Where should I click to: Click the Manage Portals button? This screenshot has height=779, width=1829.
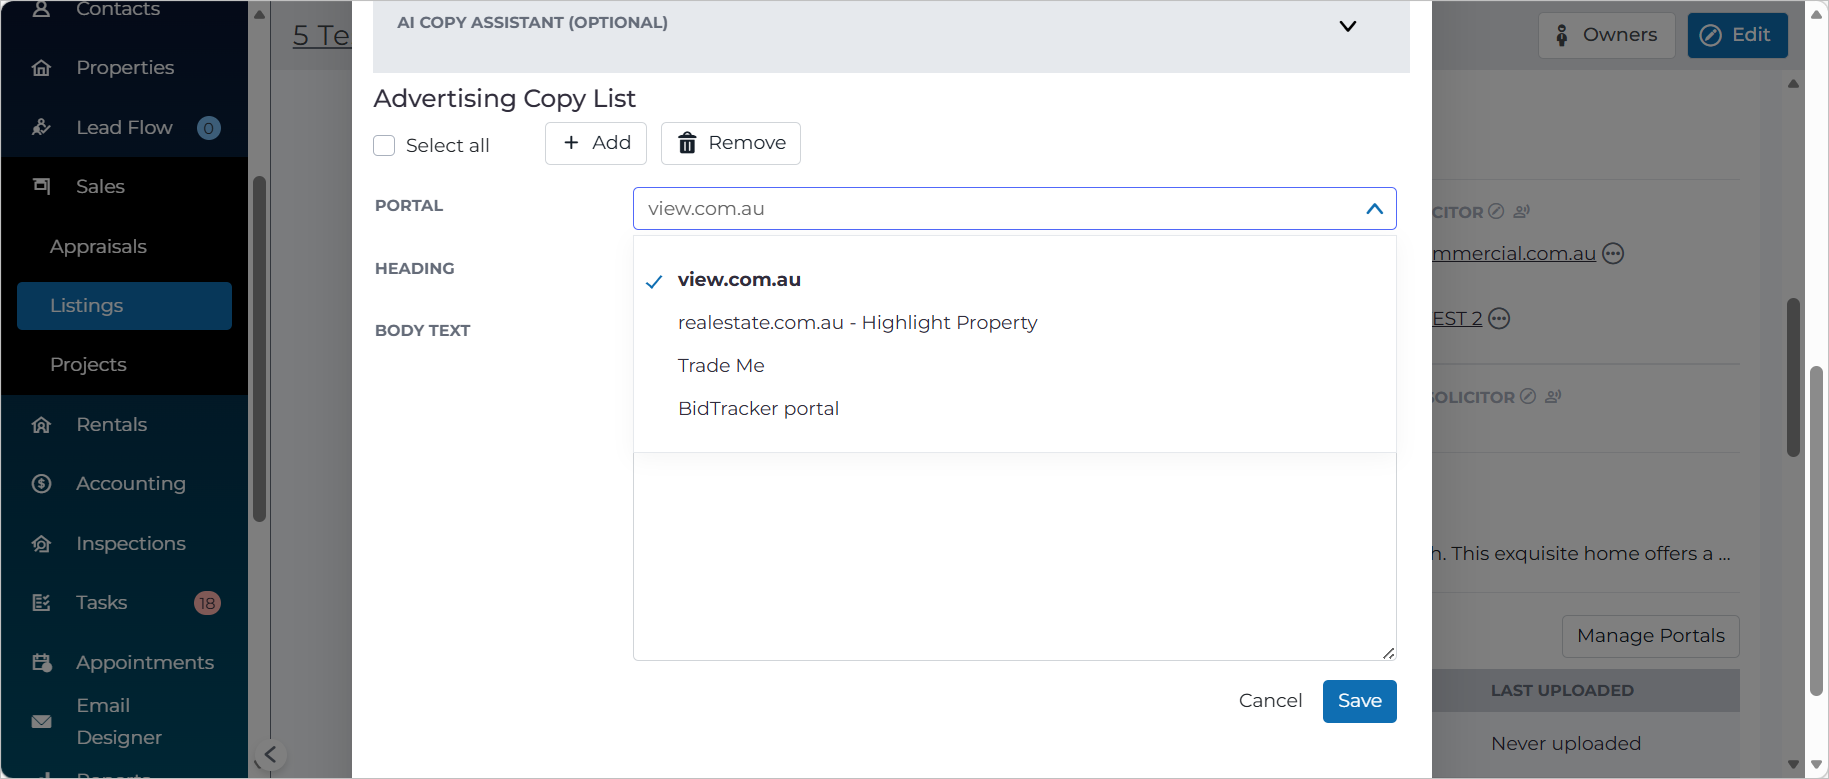click(1651, 636)
